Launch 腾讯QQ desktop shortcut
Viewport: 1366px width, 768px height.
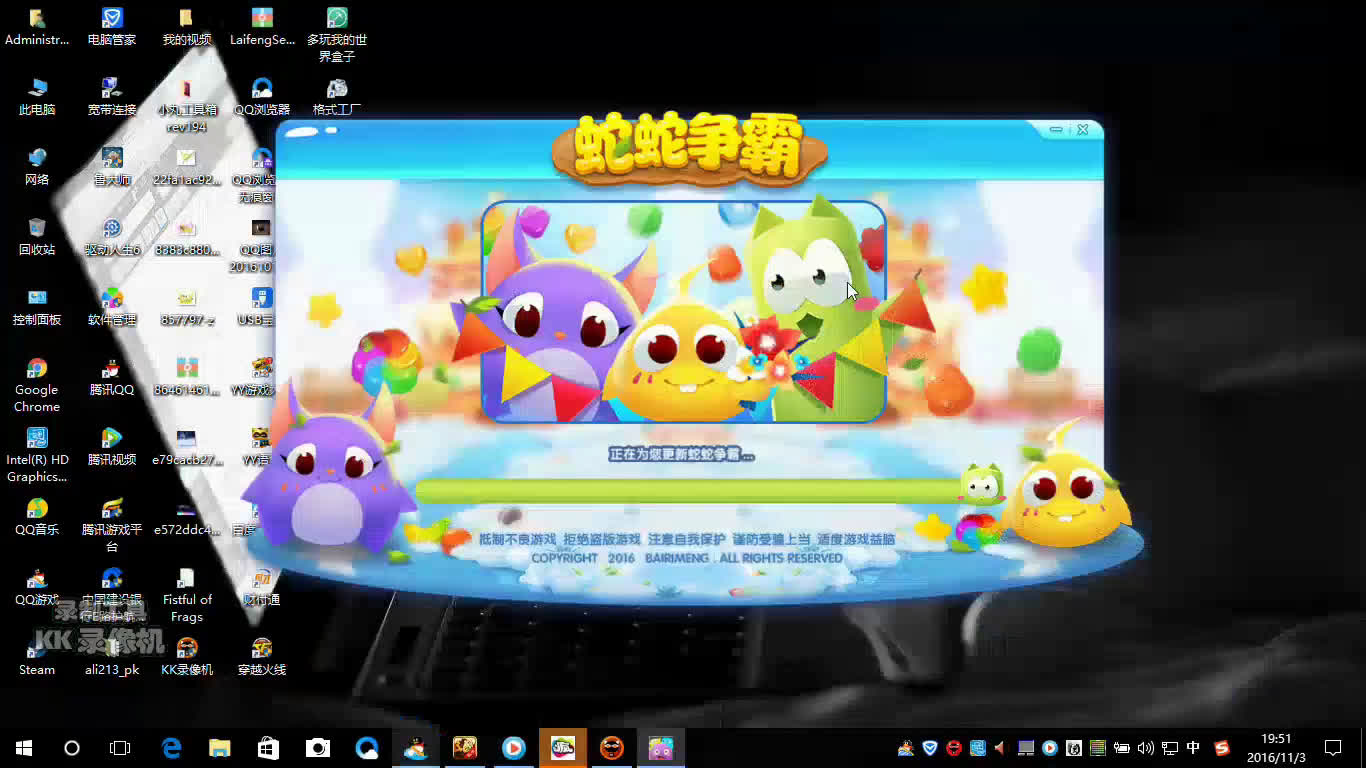(112, 378)
